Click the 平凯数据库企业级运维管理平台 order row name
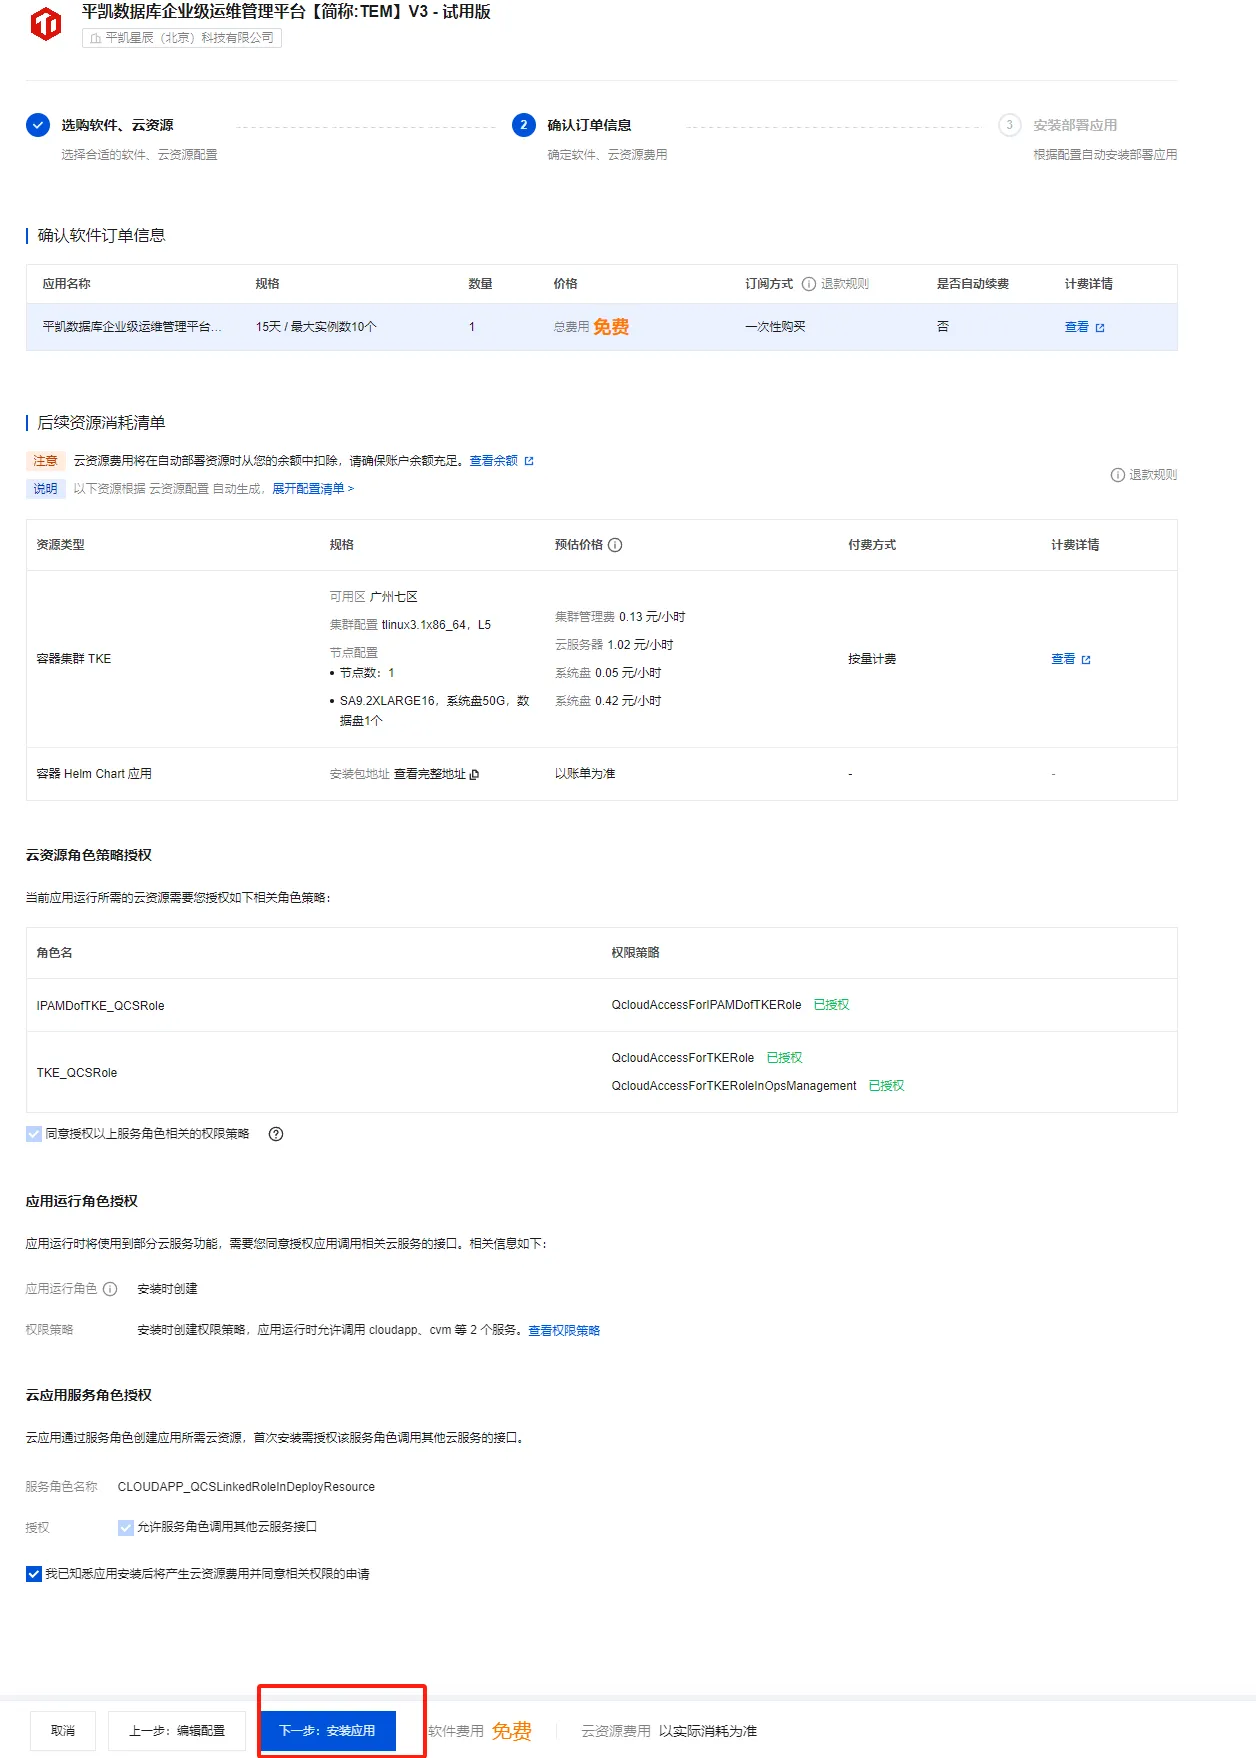1256x1758 pixels. [132, 327]
